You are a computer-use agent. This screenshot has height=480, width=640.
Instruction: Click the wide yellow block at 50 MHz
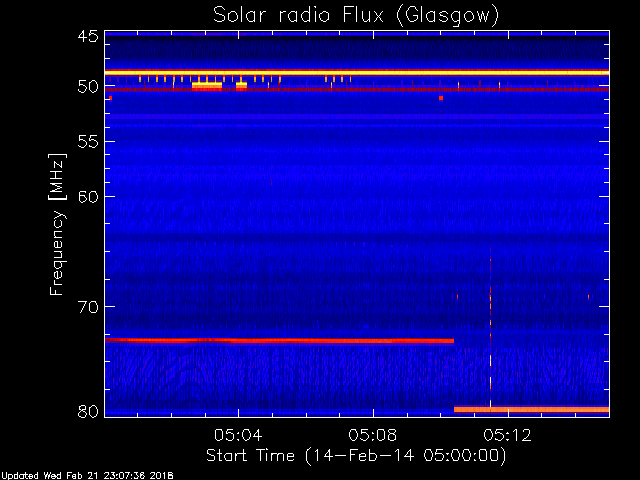point(207,85)
